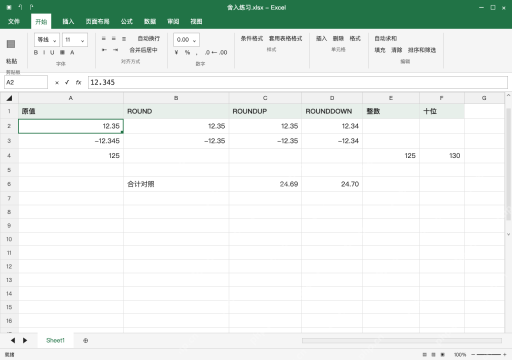Click the save icon in title bar
Screen dimensions: 512x360
click(x=9, y=7)
